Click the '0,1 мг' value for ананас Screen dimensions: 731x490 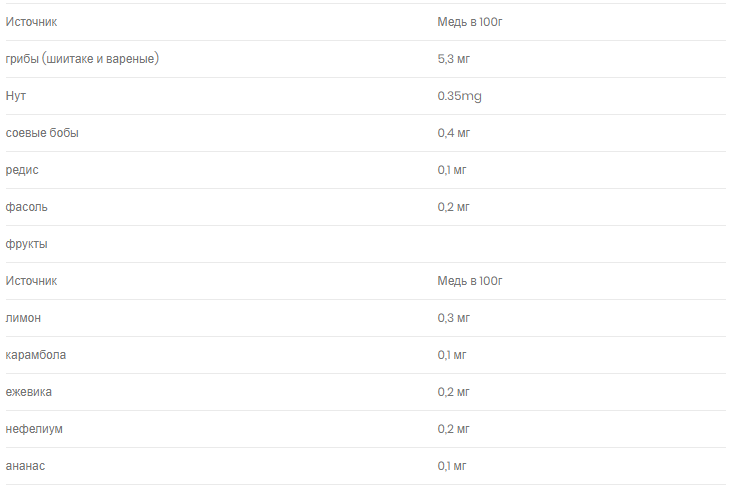(452, 466)
